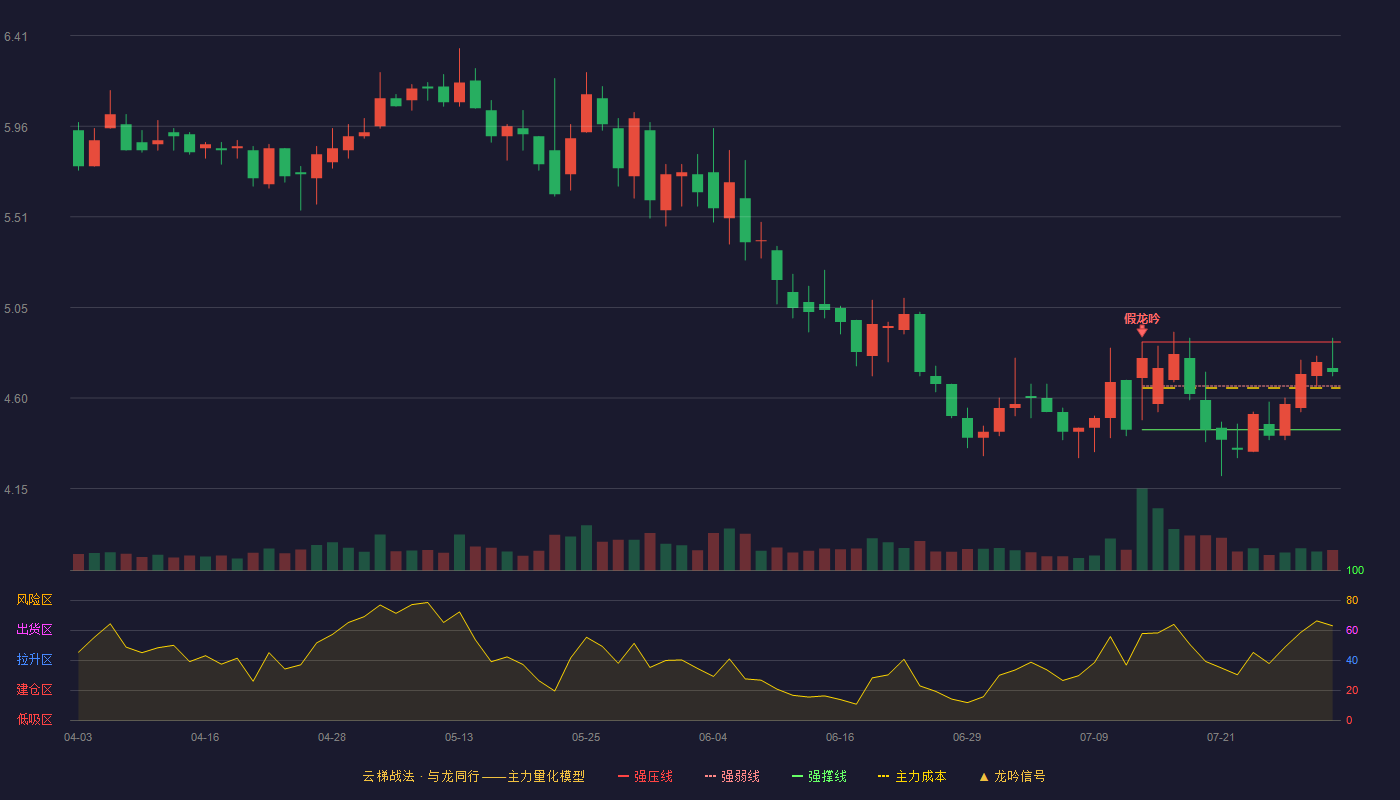
Task: Toggle the 强压线 legend entry
Action: (x=645, y=776)
